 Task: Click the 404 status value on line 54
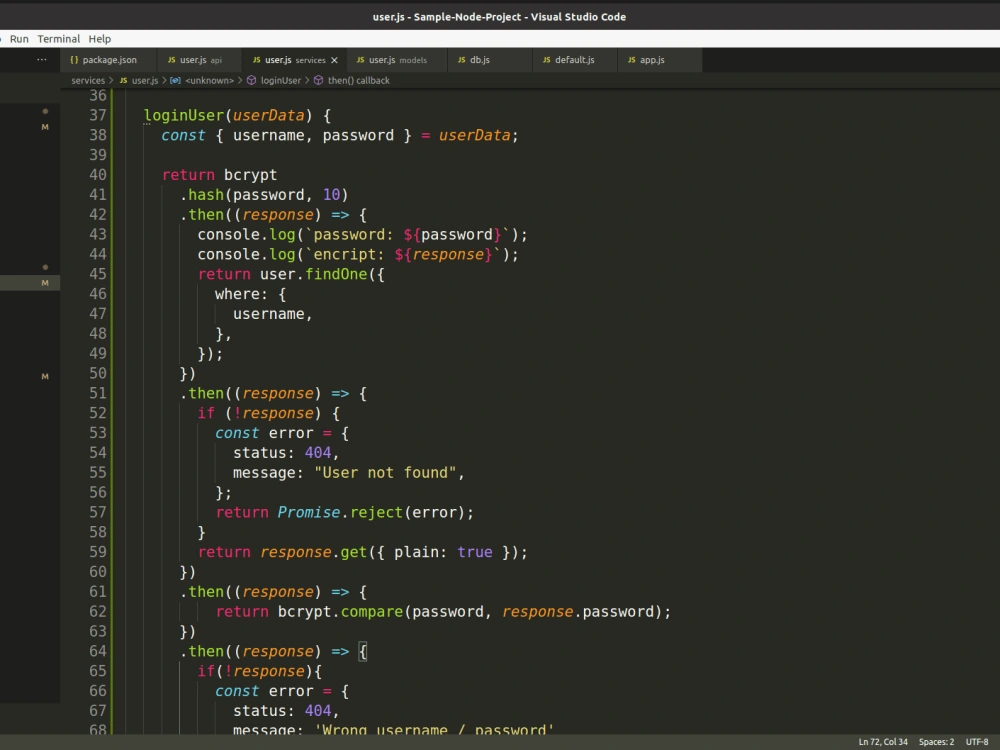pos(318,453)
